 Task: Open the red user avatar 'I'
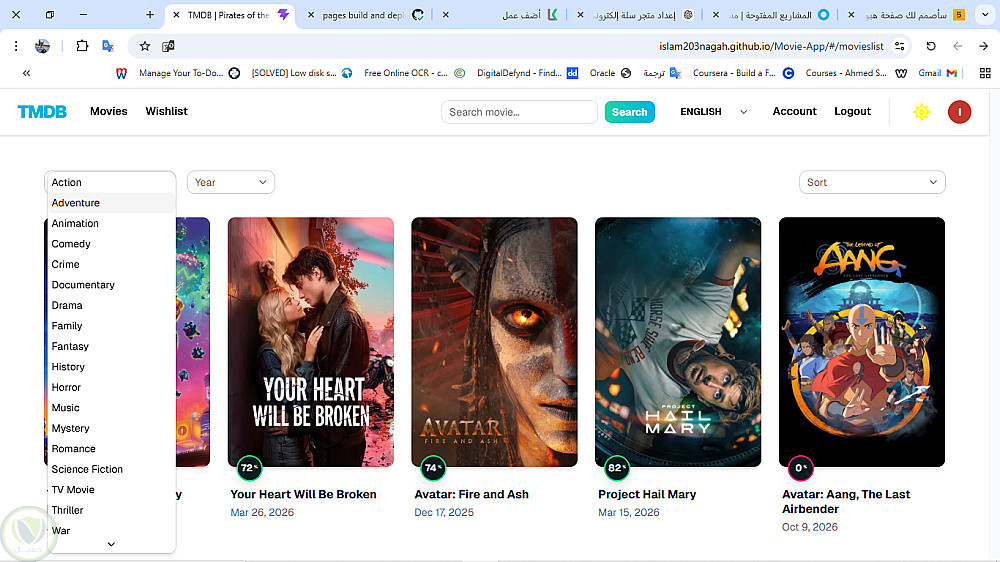(959, 112)
